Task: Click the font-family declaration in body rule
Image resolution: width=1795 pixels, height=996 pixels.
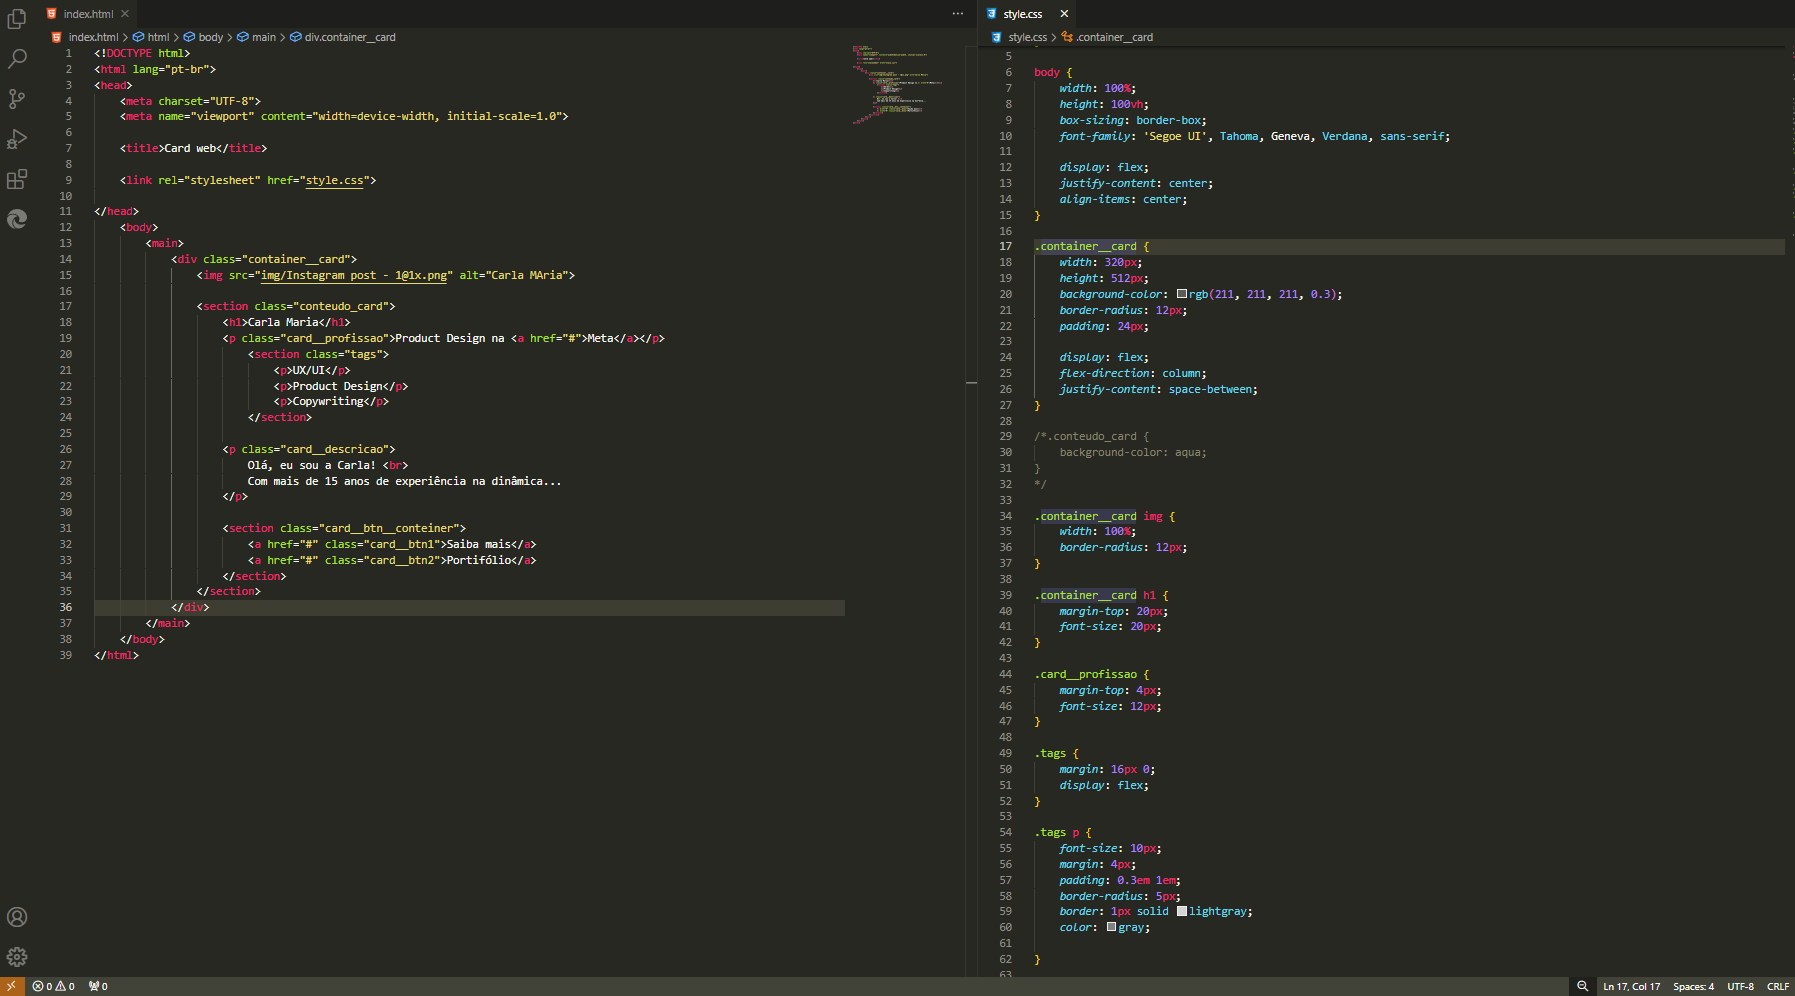Action: [1254, 136]
